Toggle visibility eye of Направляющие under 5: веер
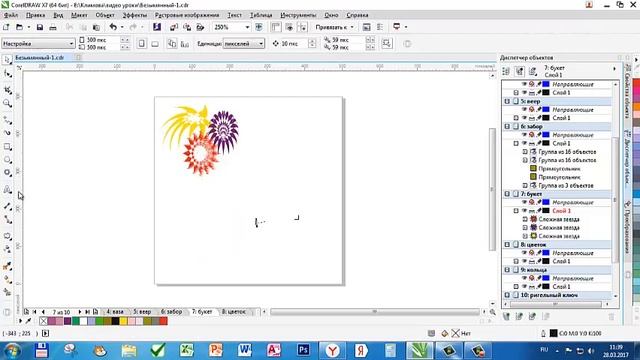This screenshot has height=360, width=640. (524, 109)
